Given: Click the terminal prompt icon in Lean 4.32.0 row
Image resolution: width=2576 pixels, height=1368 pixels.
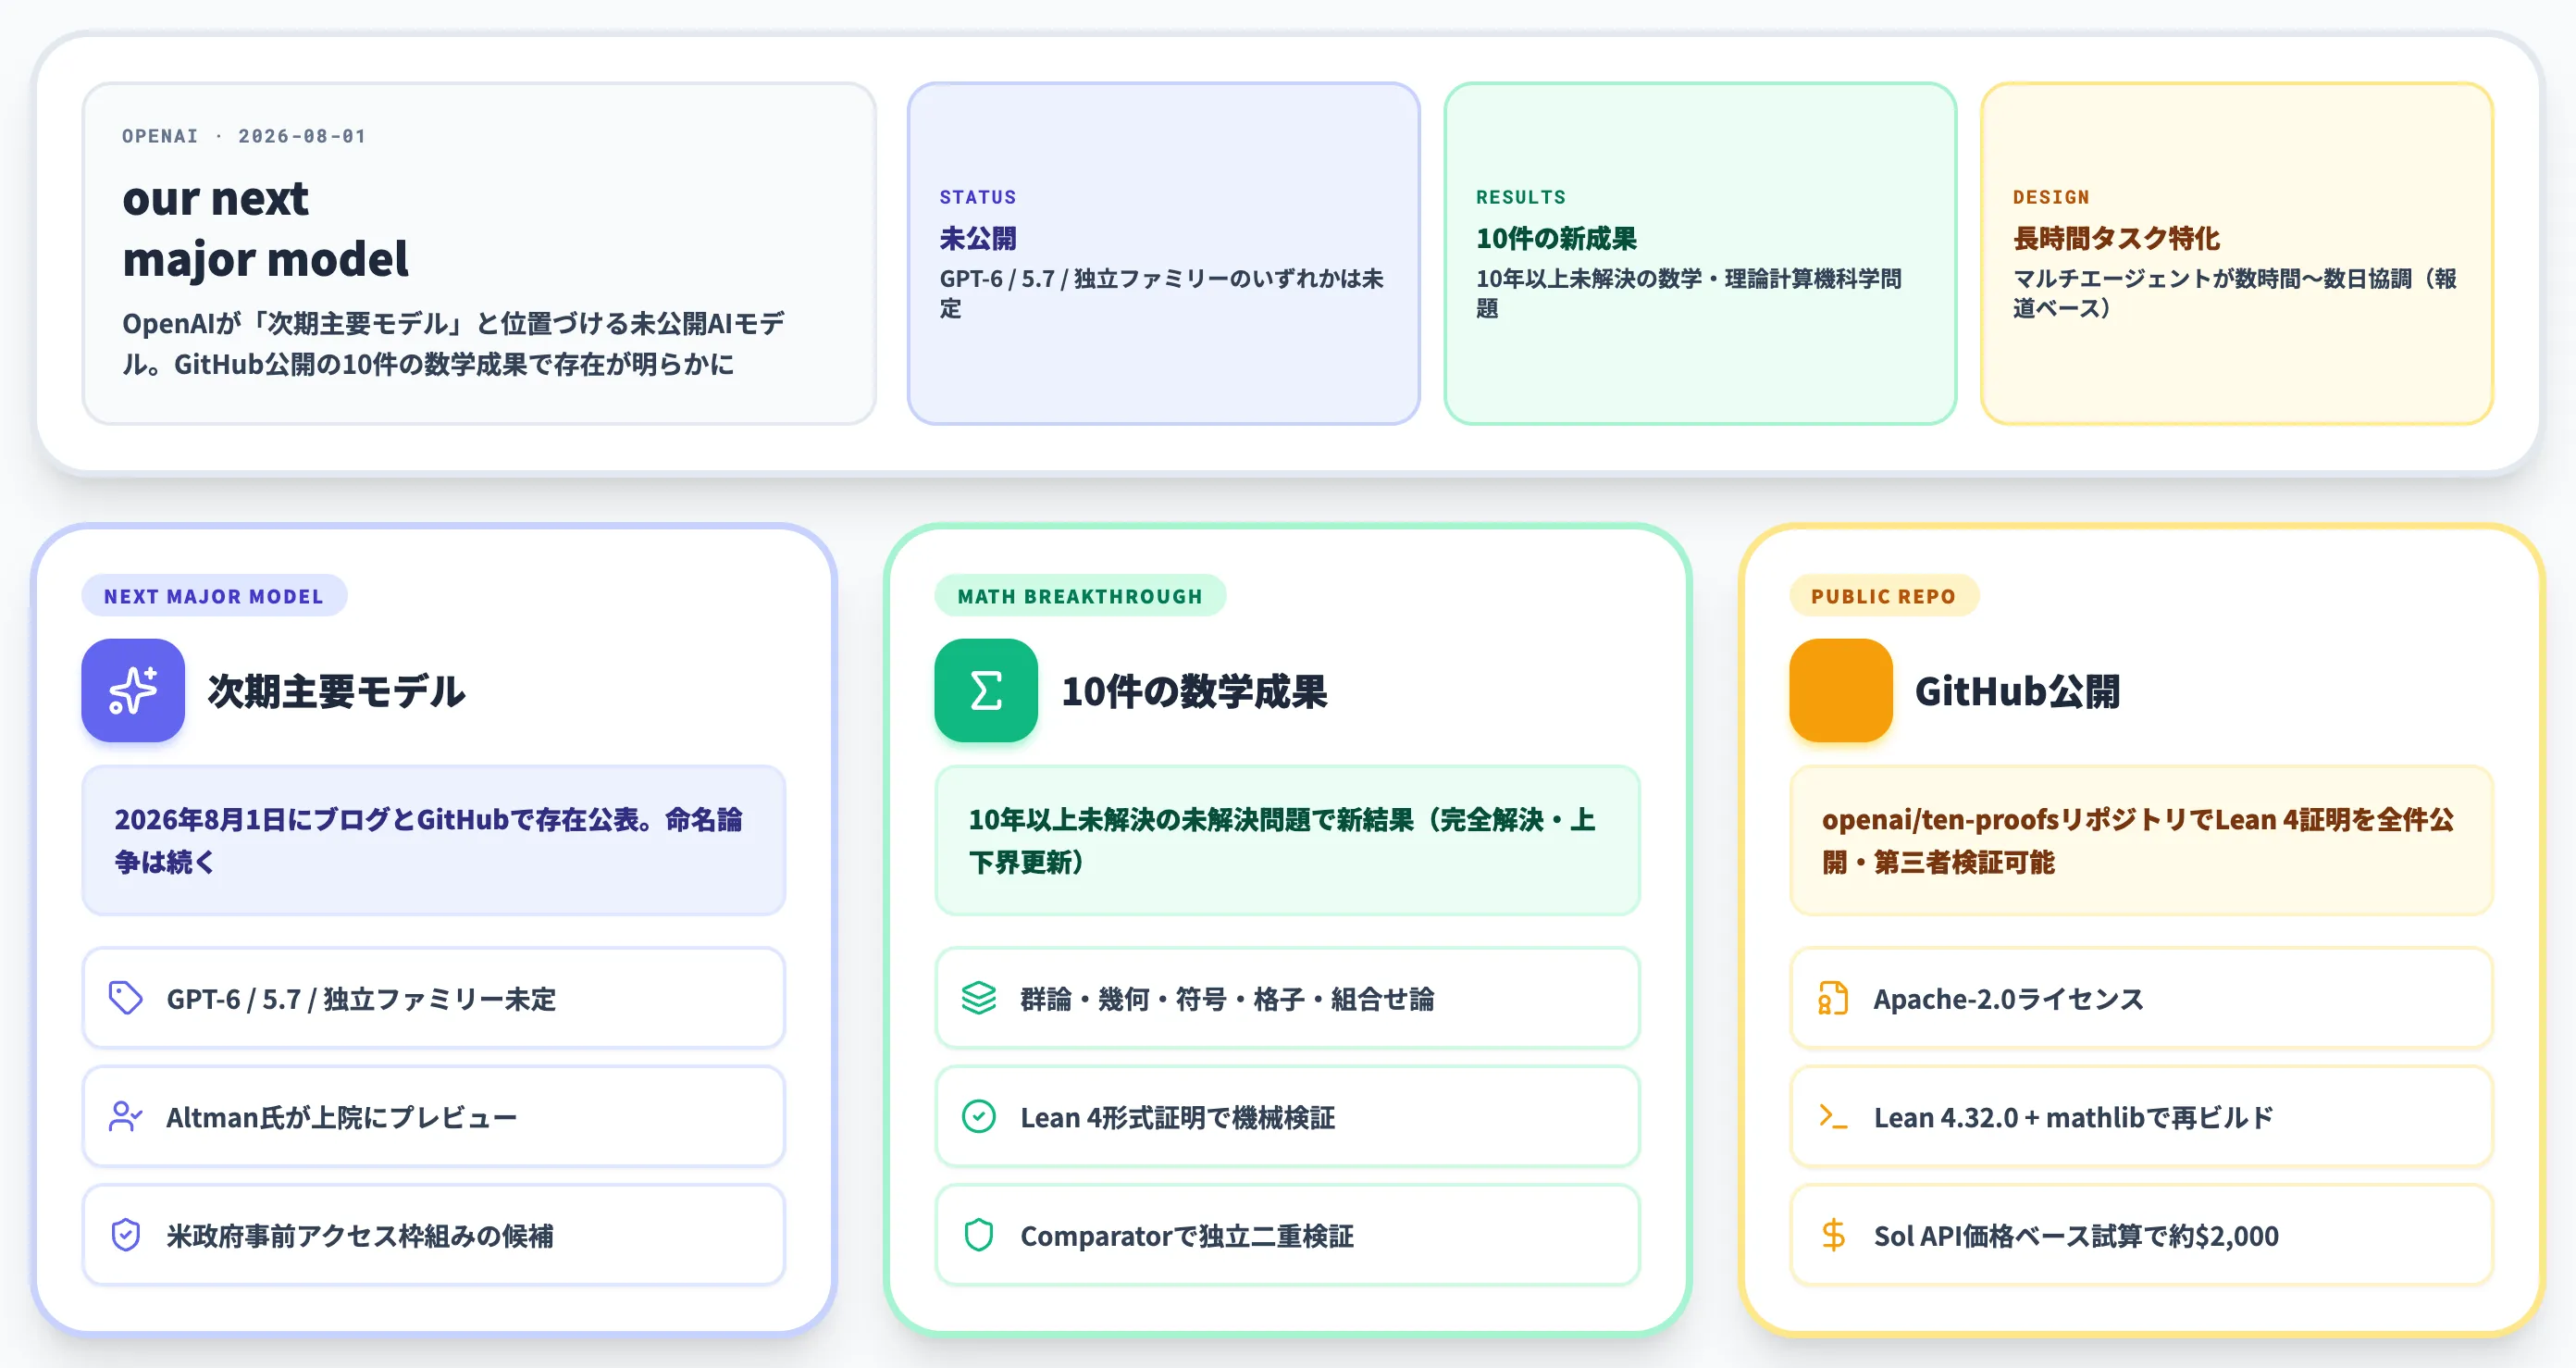Looking at the screenshot, I should tap(1833, 1116).
